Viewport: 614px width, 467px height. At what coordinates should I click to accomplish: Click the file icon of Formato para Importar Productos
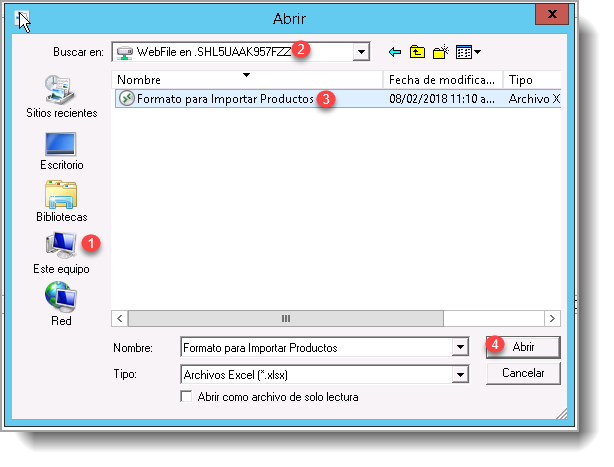[x=126, y=98]
